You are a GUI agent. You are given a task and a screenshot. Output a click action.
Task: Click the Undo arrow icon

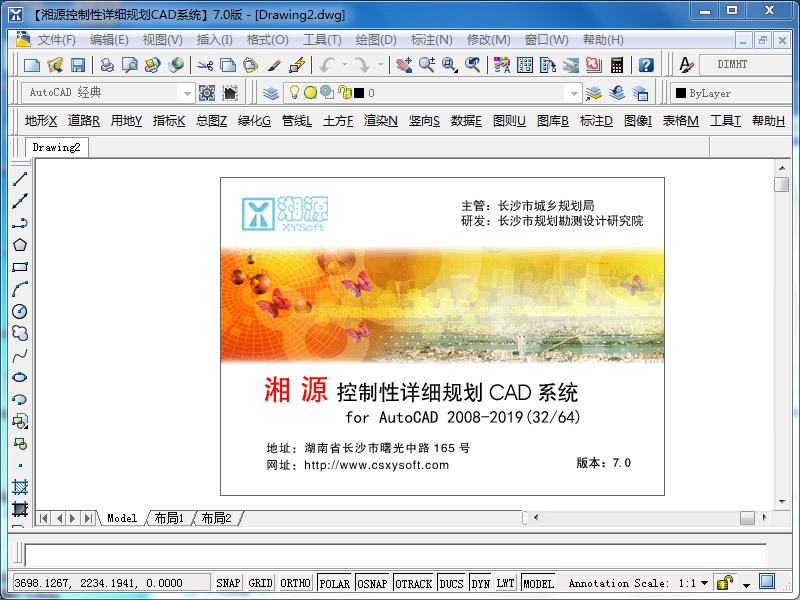click(x=326, y=65)
